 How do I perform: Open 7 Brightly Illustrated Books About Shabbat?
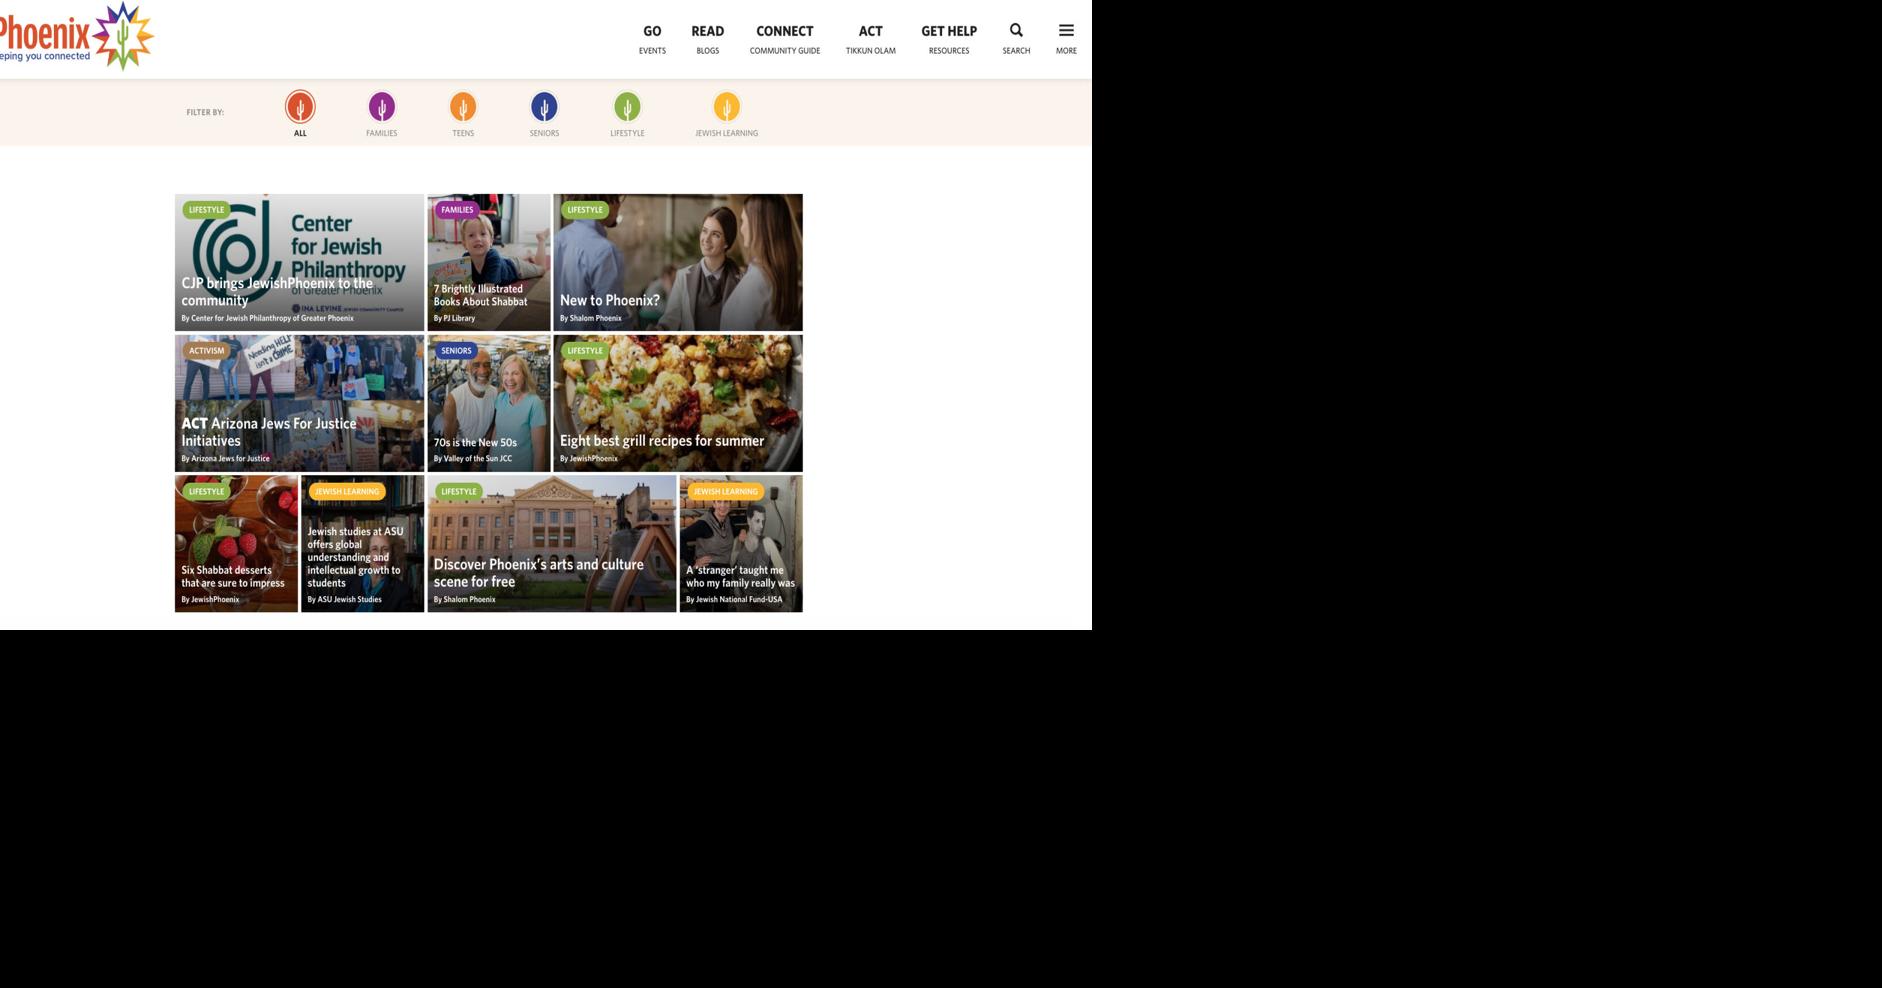489,262
